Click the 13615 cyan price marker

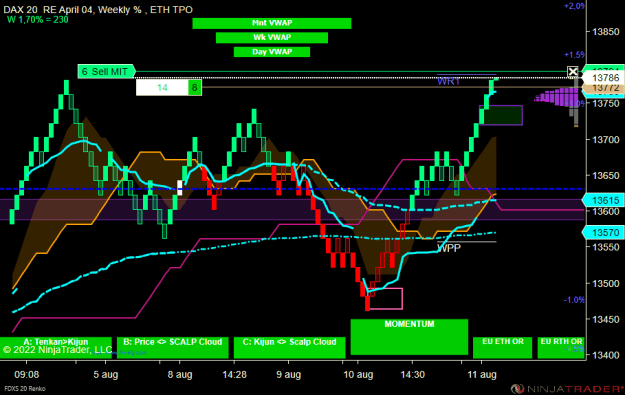coord(604,200)
